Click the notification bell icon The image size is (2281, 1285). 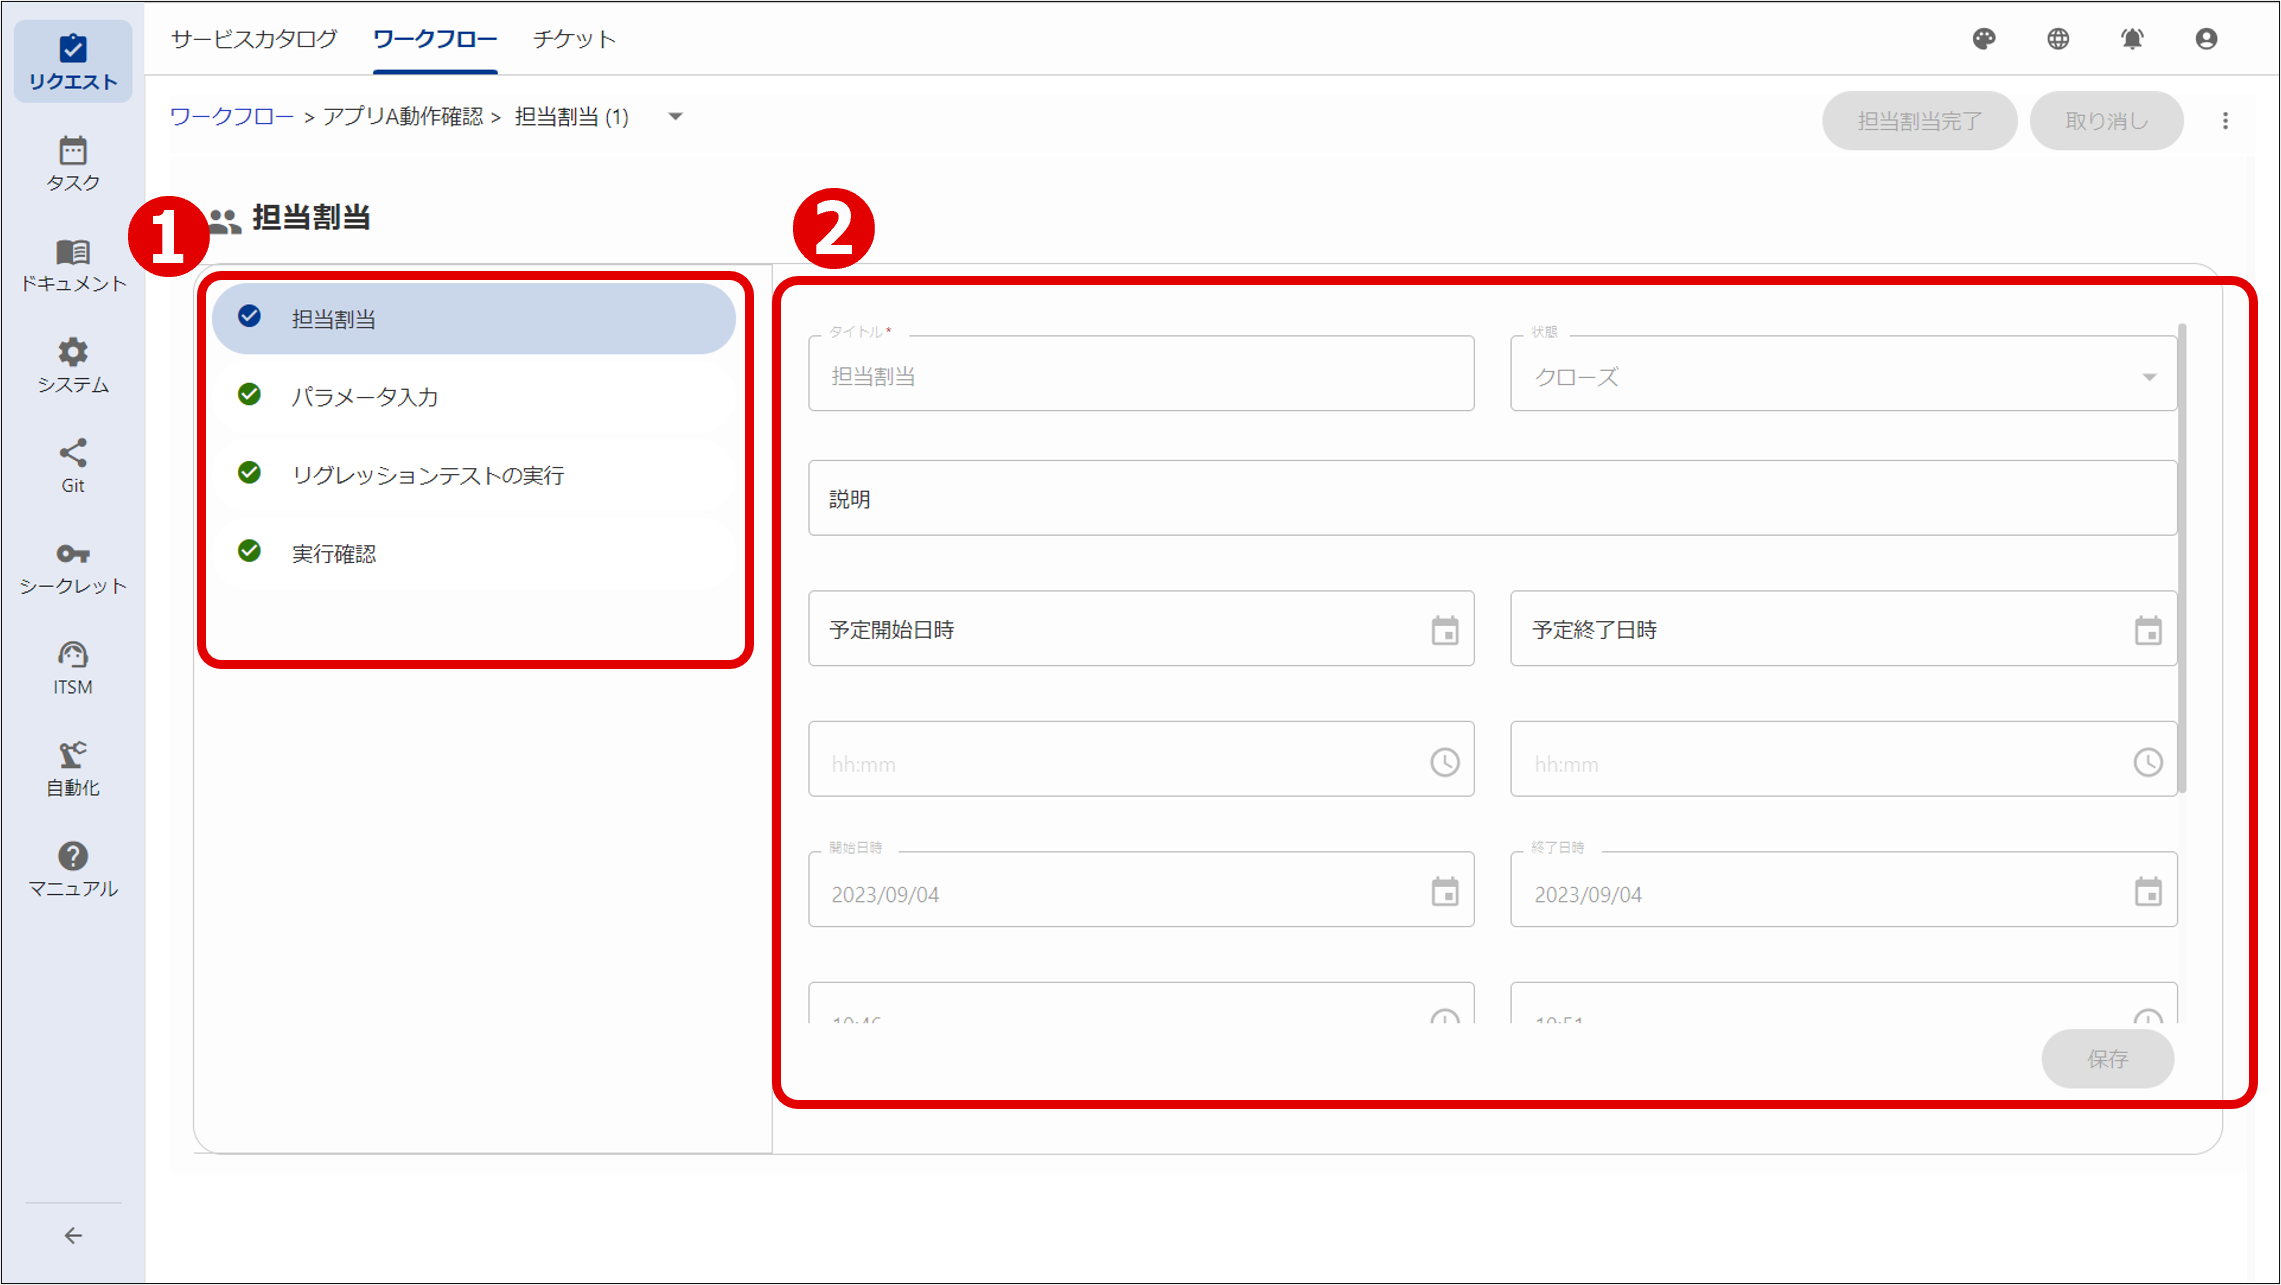point(2132,39)
